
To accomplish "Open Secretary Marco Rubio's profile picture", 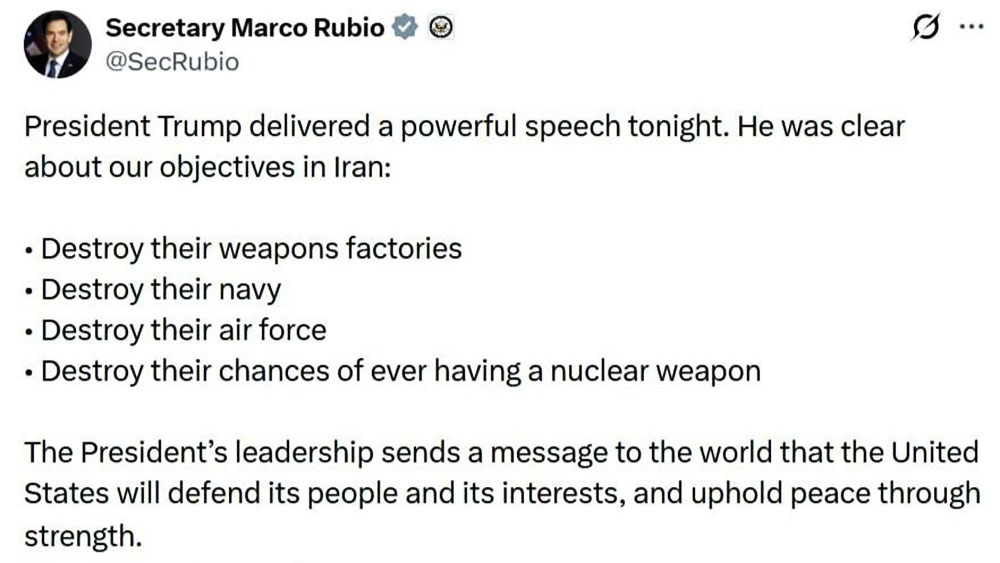I will click(x=58, y=45).
